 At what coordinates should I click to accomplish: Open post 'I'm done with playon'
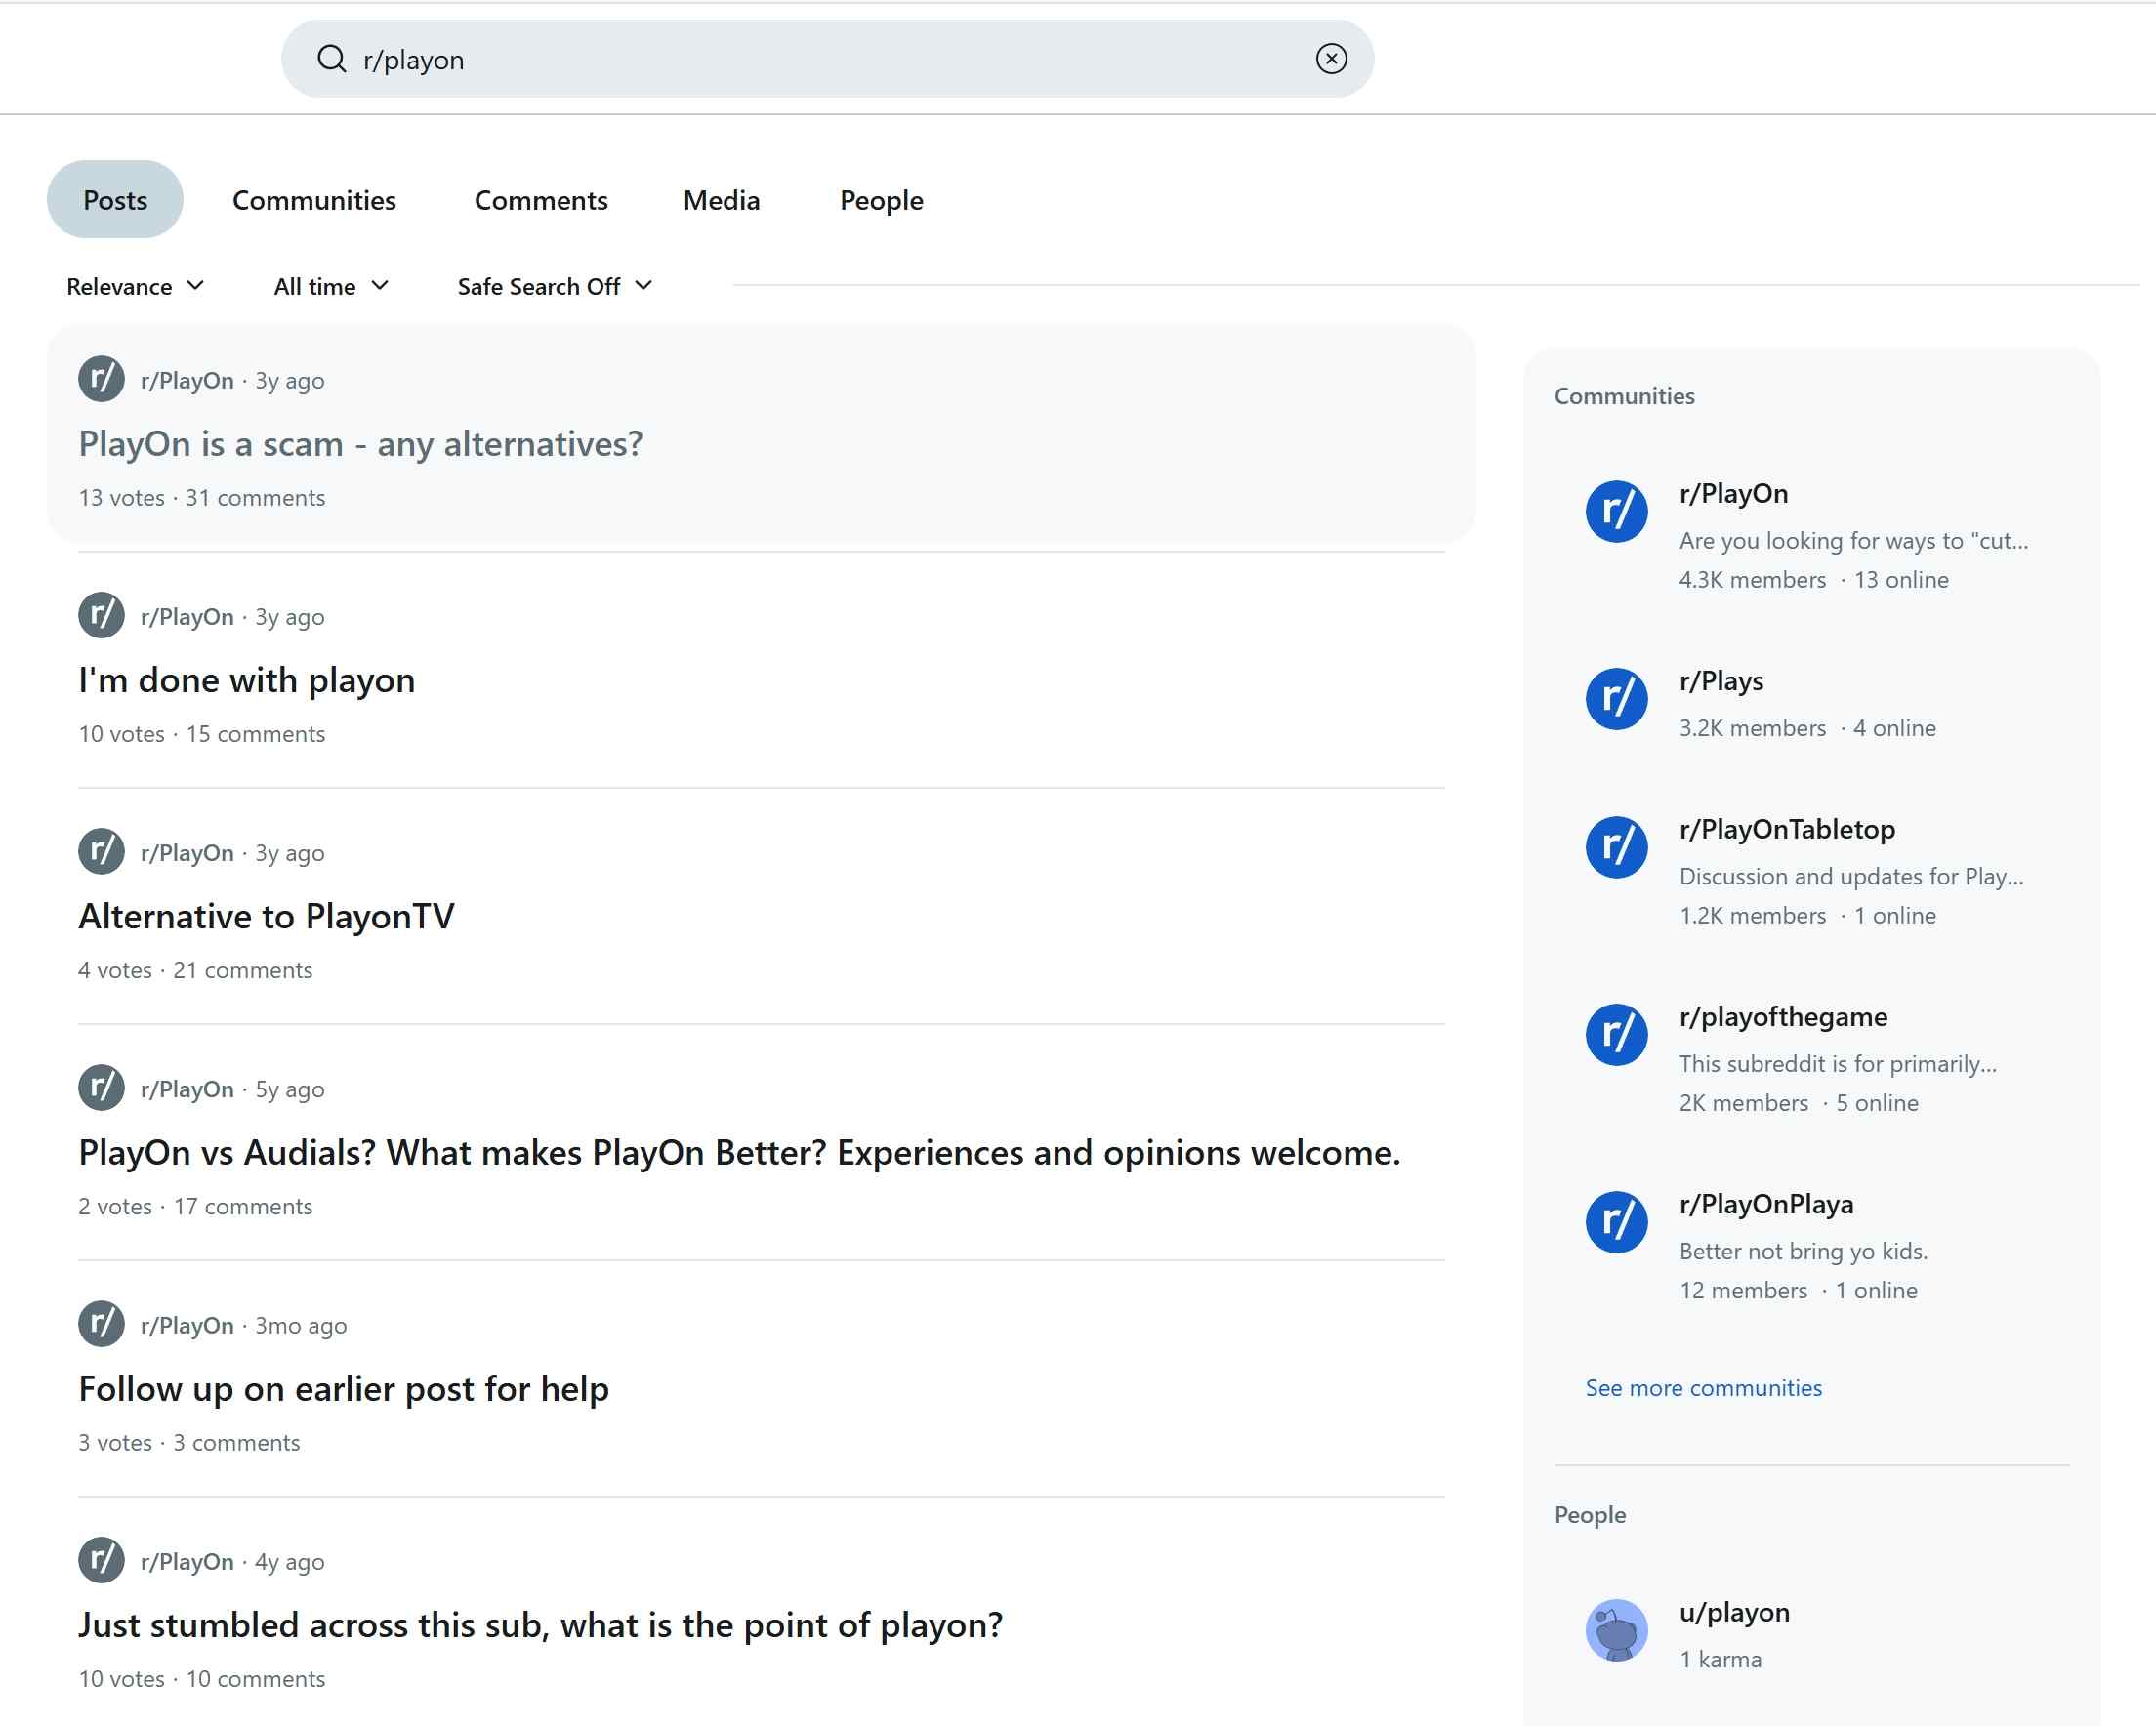click(x=247, y=680)
